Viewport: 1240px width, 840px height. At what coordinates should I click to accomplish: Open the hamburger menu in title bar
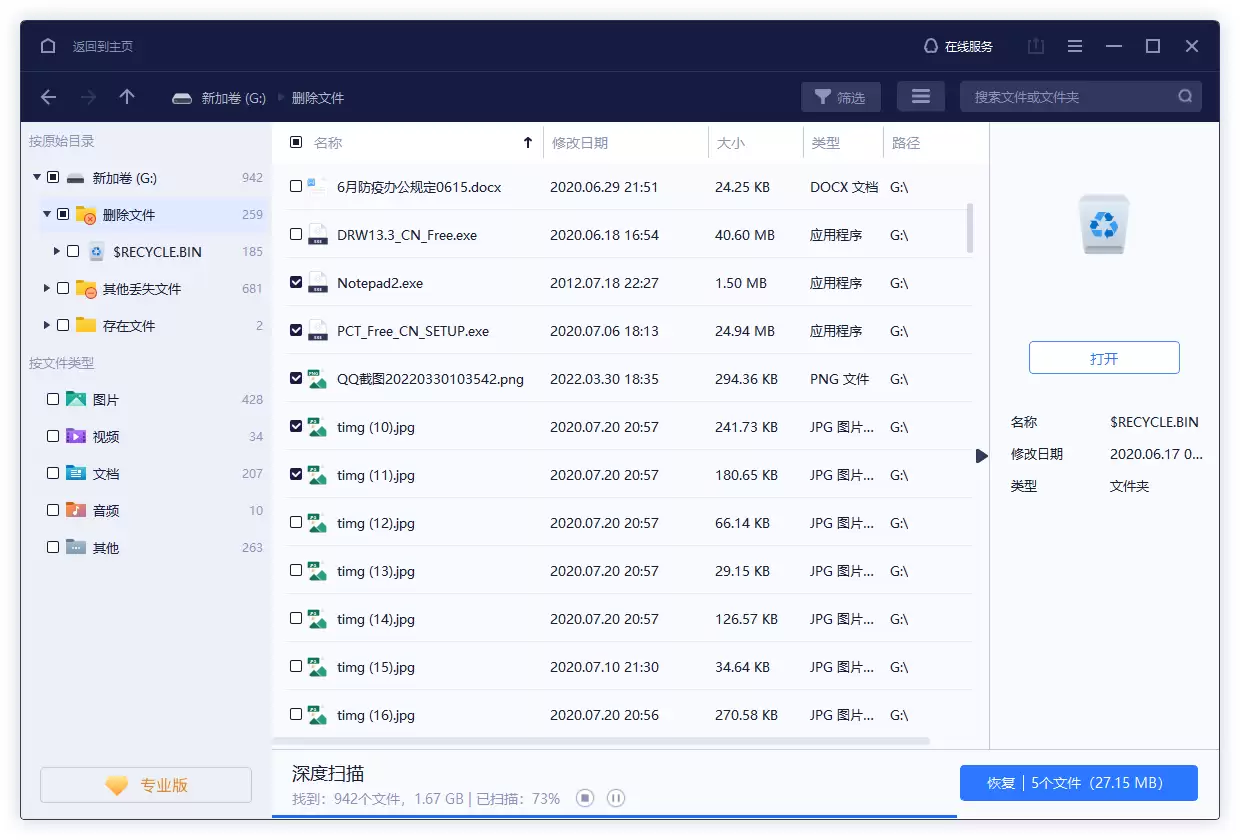click(x=1075, y=46)
